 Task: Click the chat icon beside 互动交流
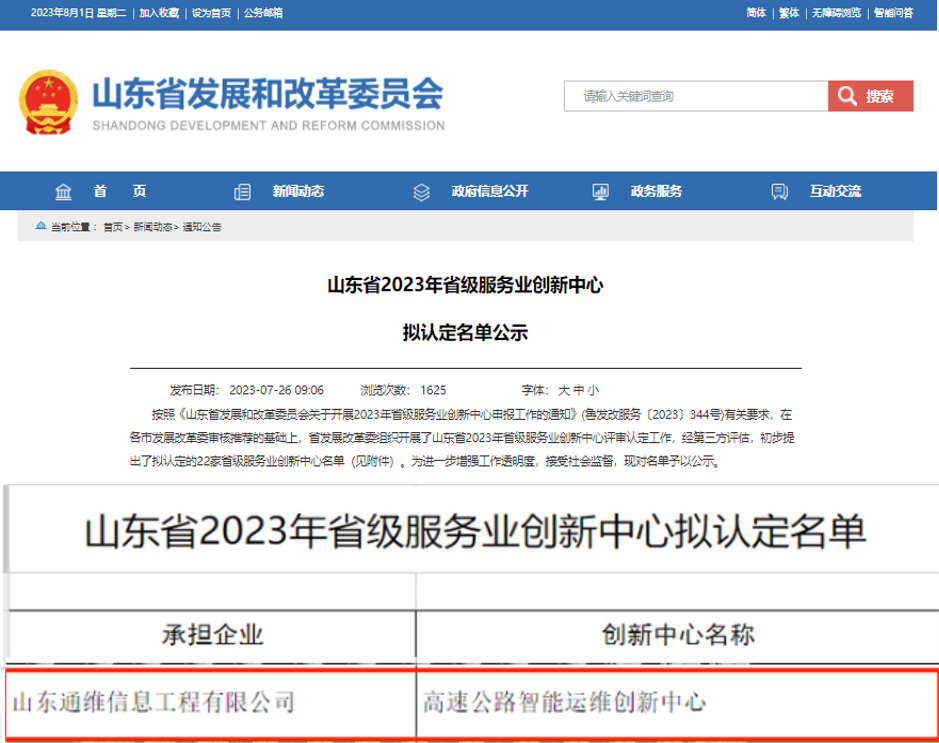pyautogui.click(x=779, y=192)
